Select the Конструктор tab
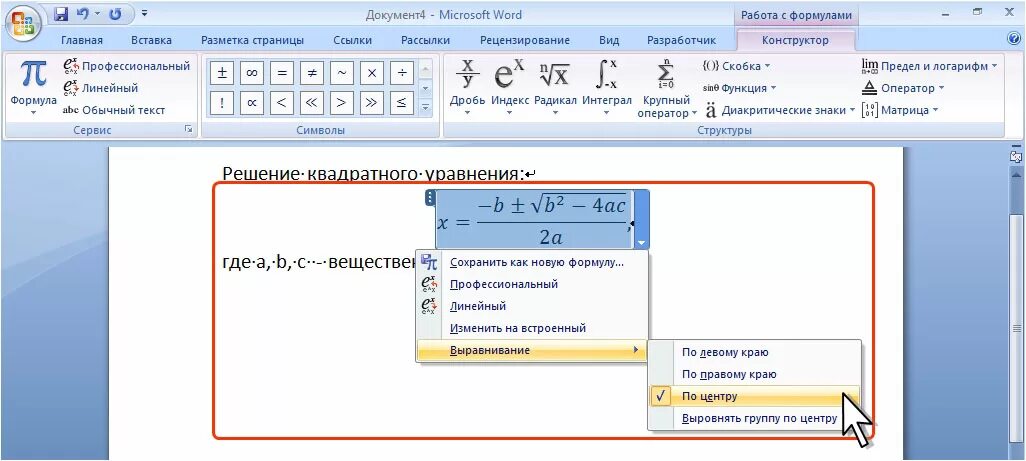Image resolution: width=1026 pixels, height=461 pixels. click(x=795, y=40)
